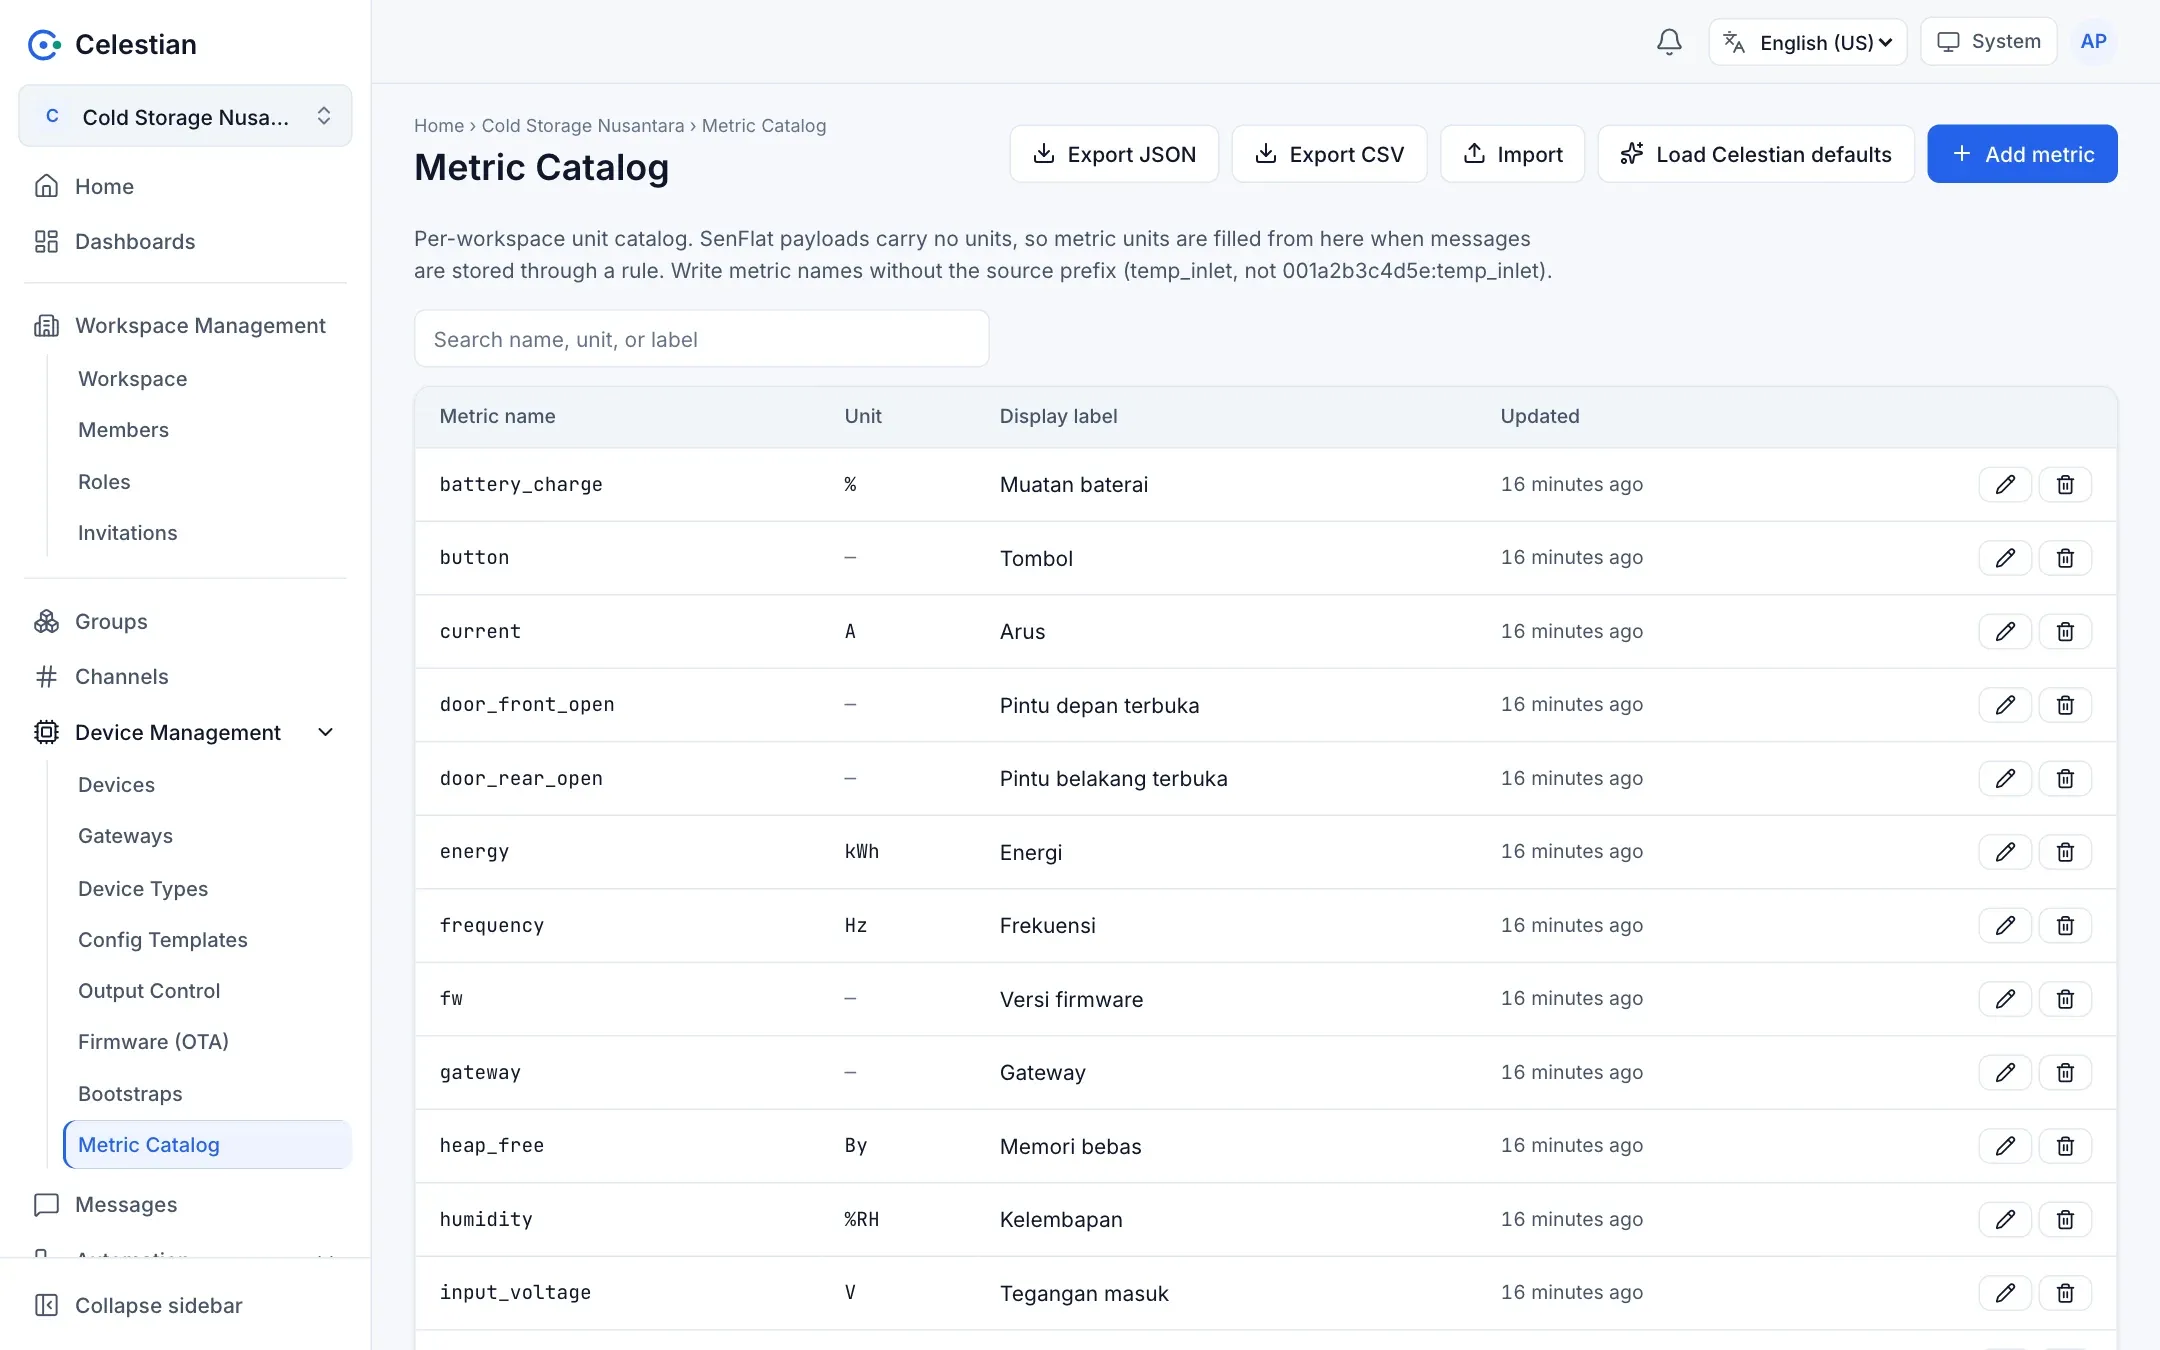Edit the input_voltage metric
The width and height of the screenshot is (2160, 1350).
[2005, 1293]
